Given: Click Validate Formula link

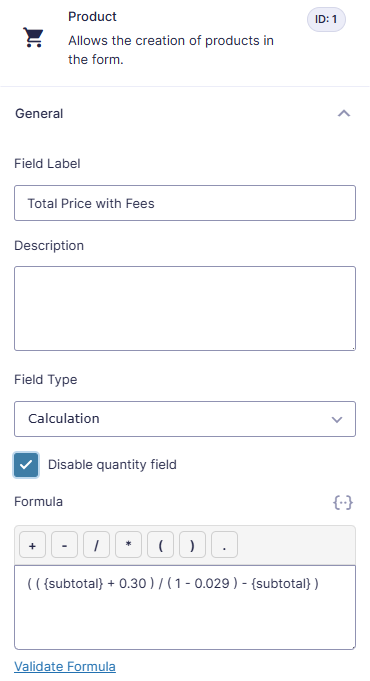Looking at the screenshot, I should pyautogui.click(x=65, y=666).
